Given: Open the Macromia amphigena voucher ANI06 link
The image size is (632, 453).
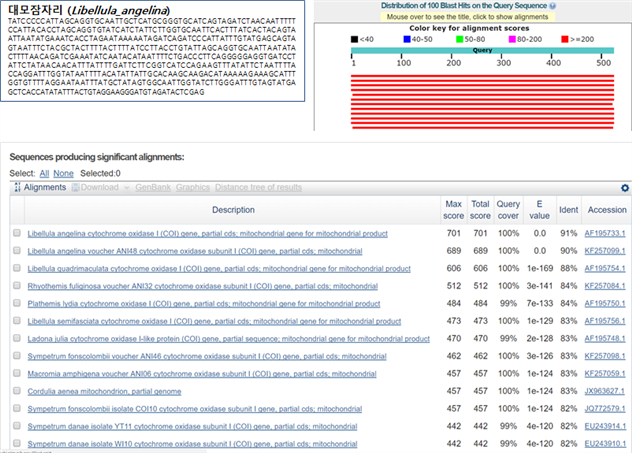Looking at the screenshot, I should pos(202,374).
